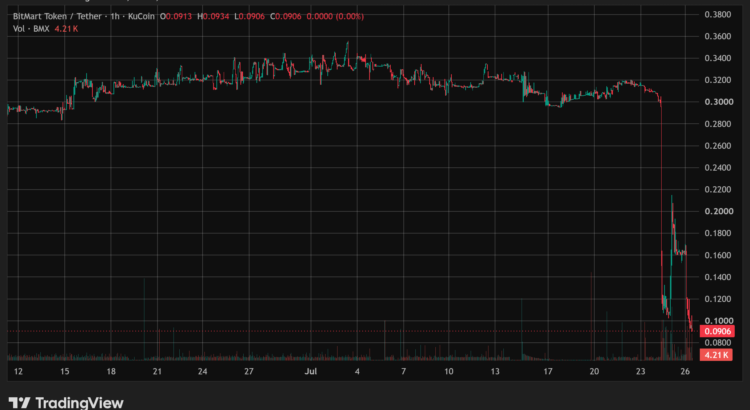Click the 0.3400 price axis label

(x=717, y=58)
